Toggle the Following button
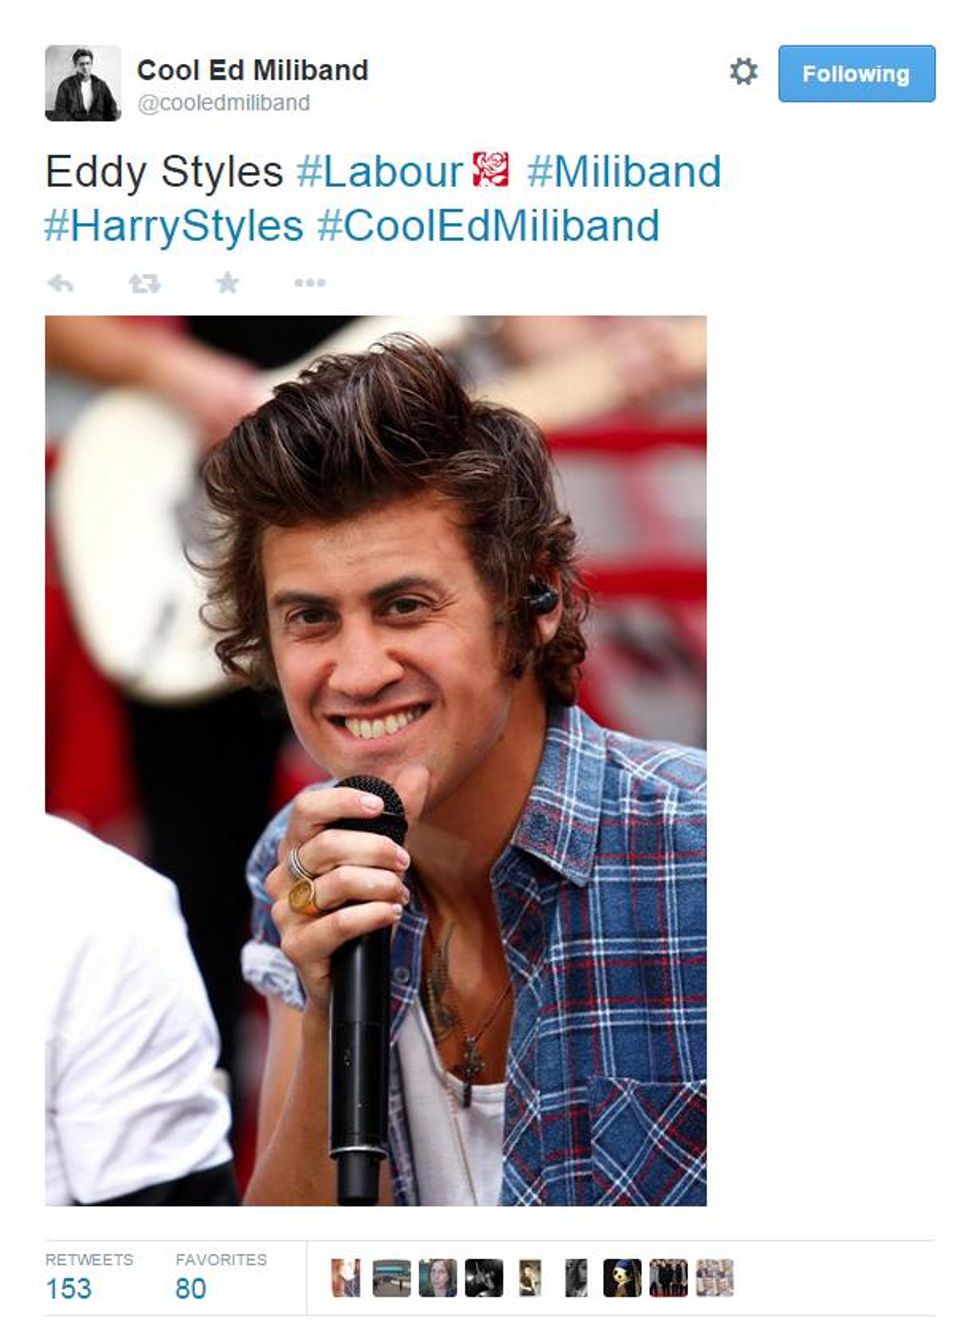The width and height of the screenshot is (980, 1320). [x=857, y=73]
